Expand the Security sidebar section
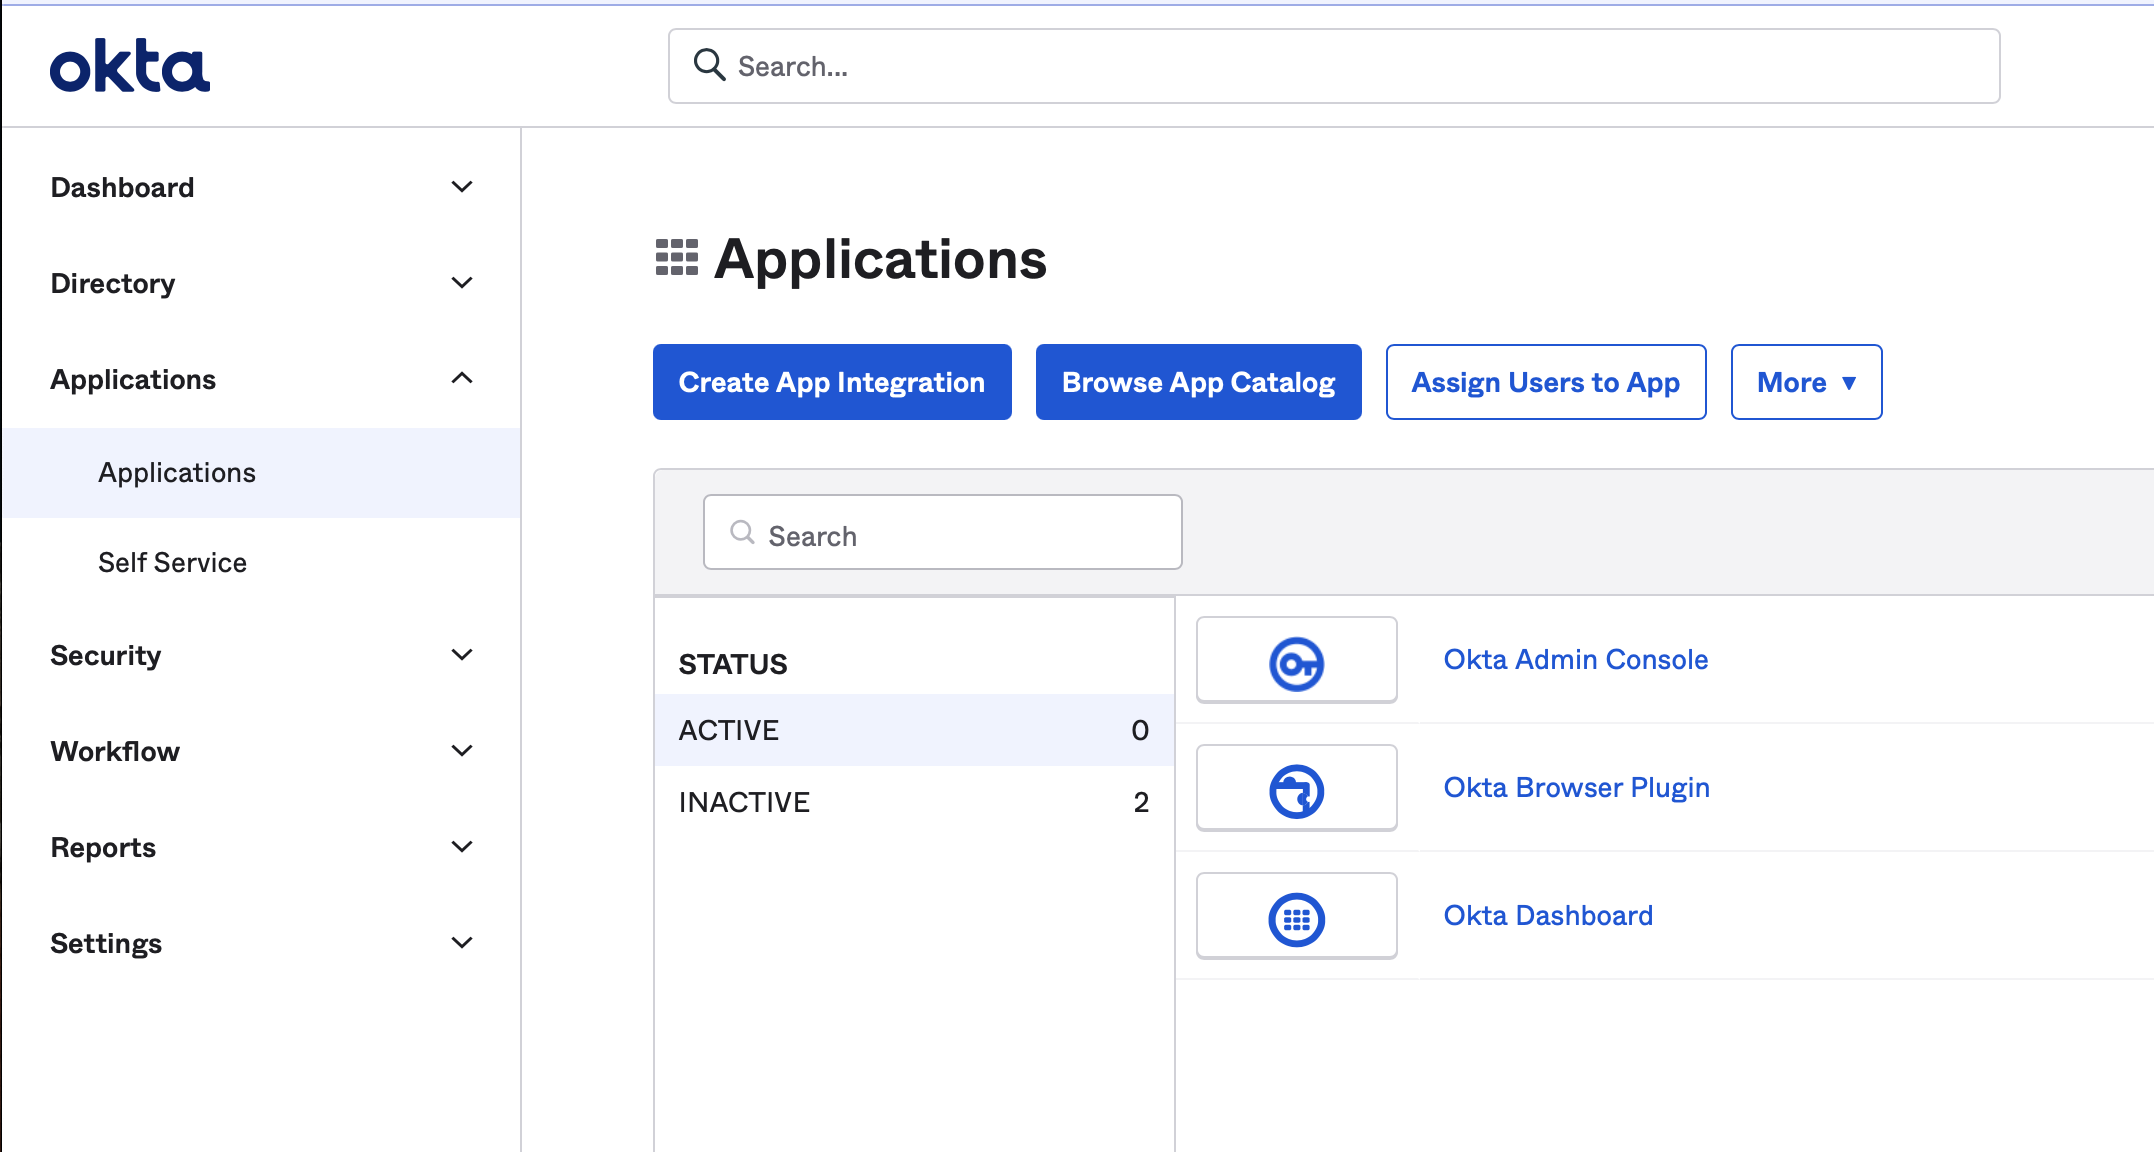The height and width of the screenshot is (1152, 2154). [x=461, y=655]
